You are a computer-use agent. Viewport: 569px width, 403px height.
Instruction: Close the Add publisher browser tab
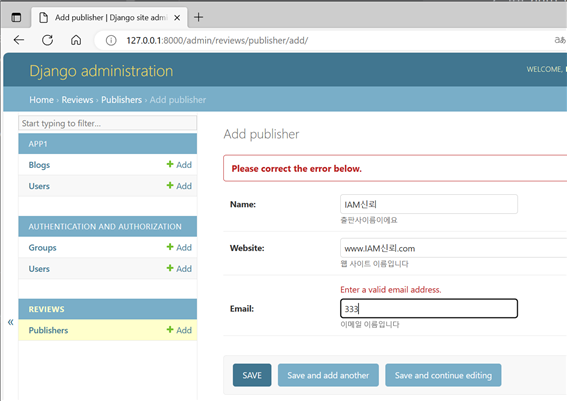pos(177,17)
